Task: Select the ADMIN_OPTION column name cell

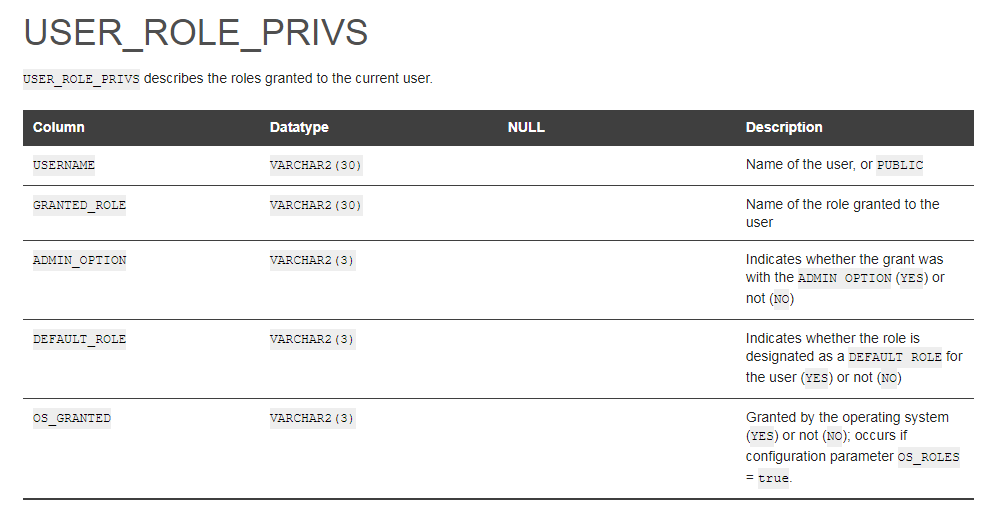Action: pyautogui.click(x=80, y=261)
